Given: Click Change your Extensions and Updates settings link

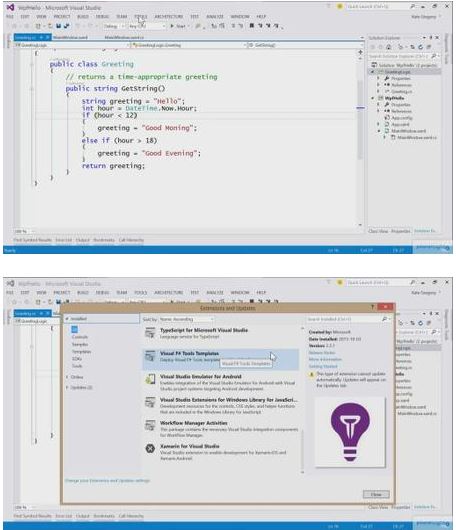Looking at the screenshot, I should (x=107, y=480).
